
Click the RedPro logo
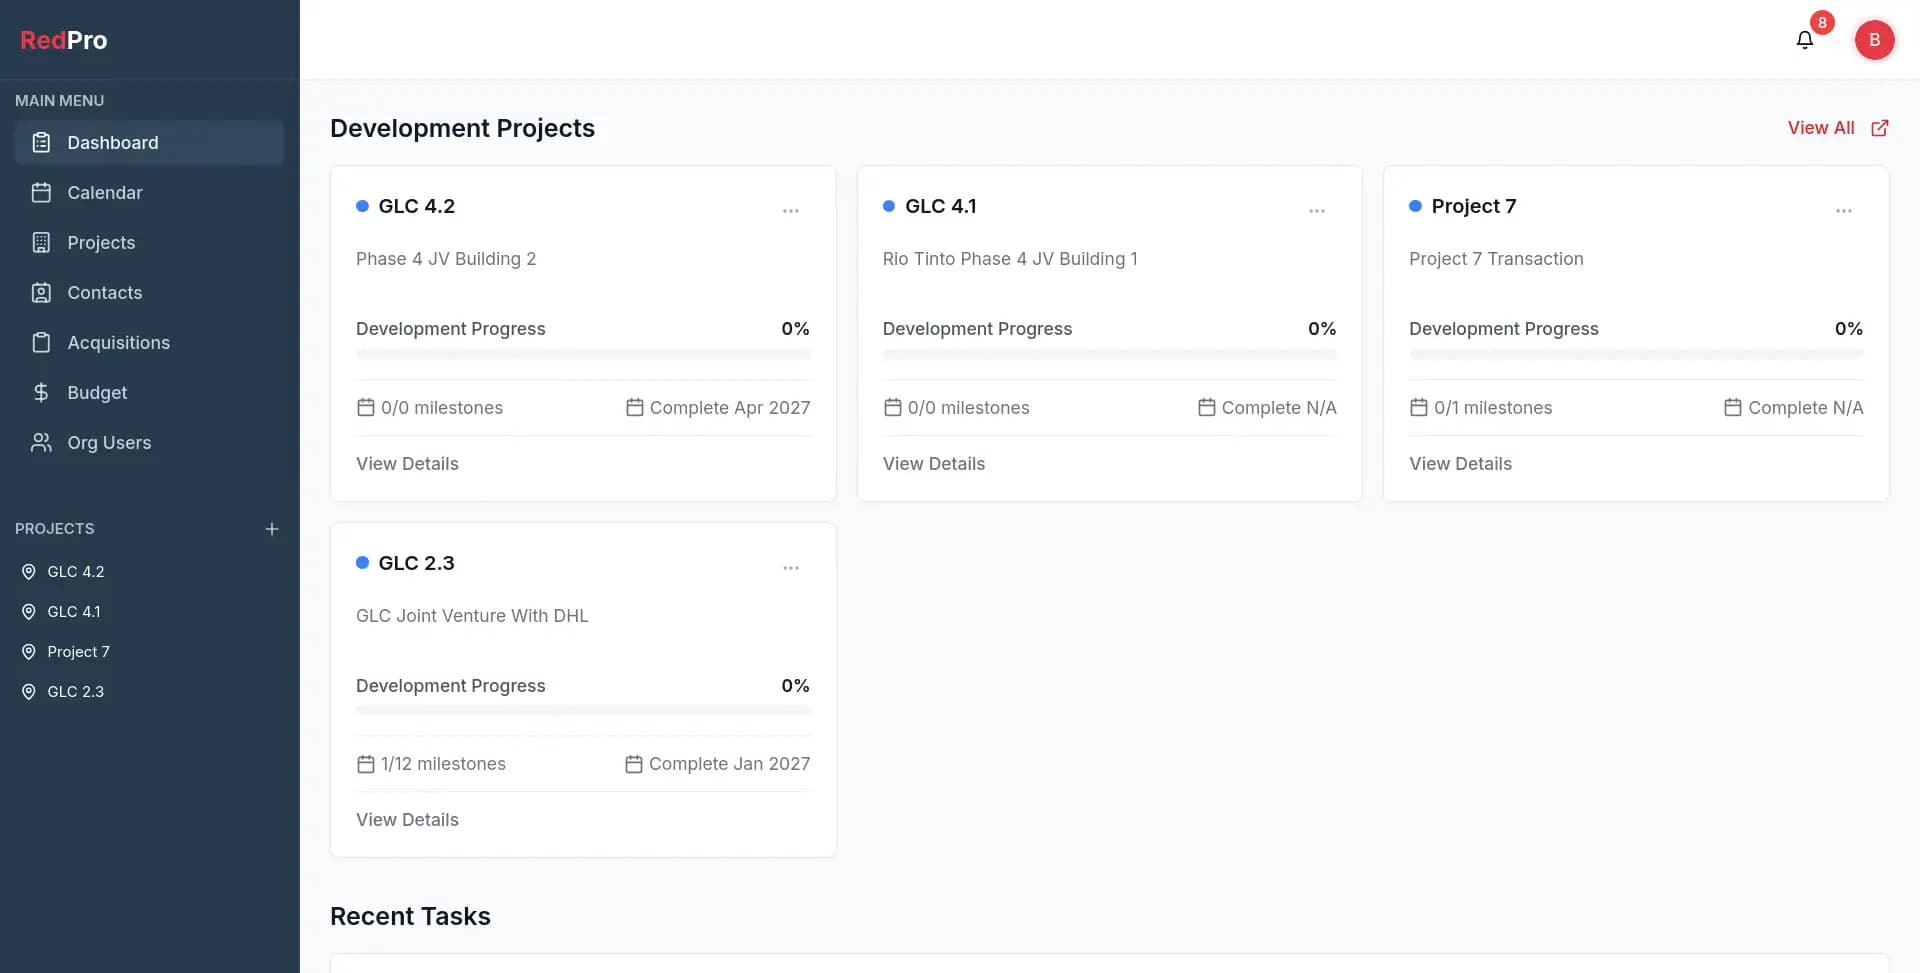[64, 40]
